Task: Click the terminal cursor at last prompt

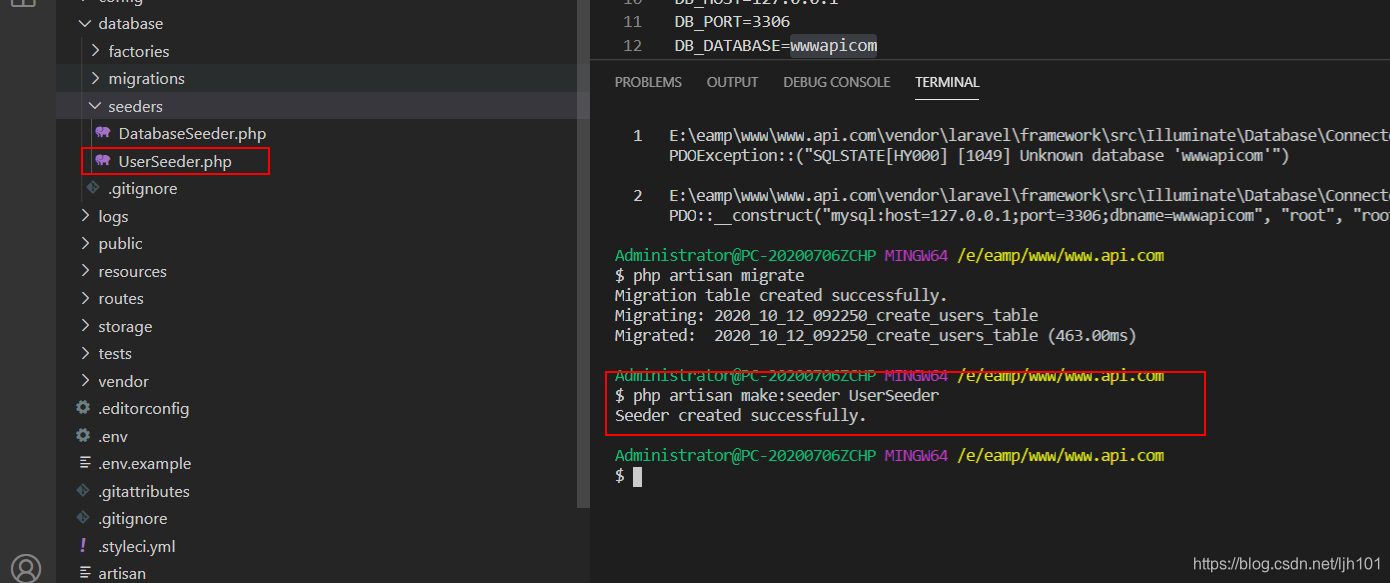Action: point(637,476)
